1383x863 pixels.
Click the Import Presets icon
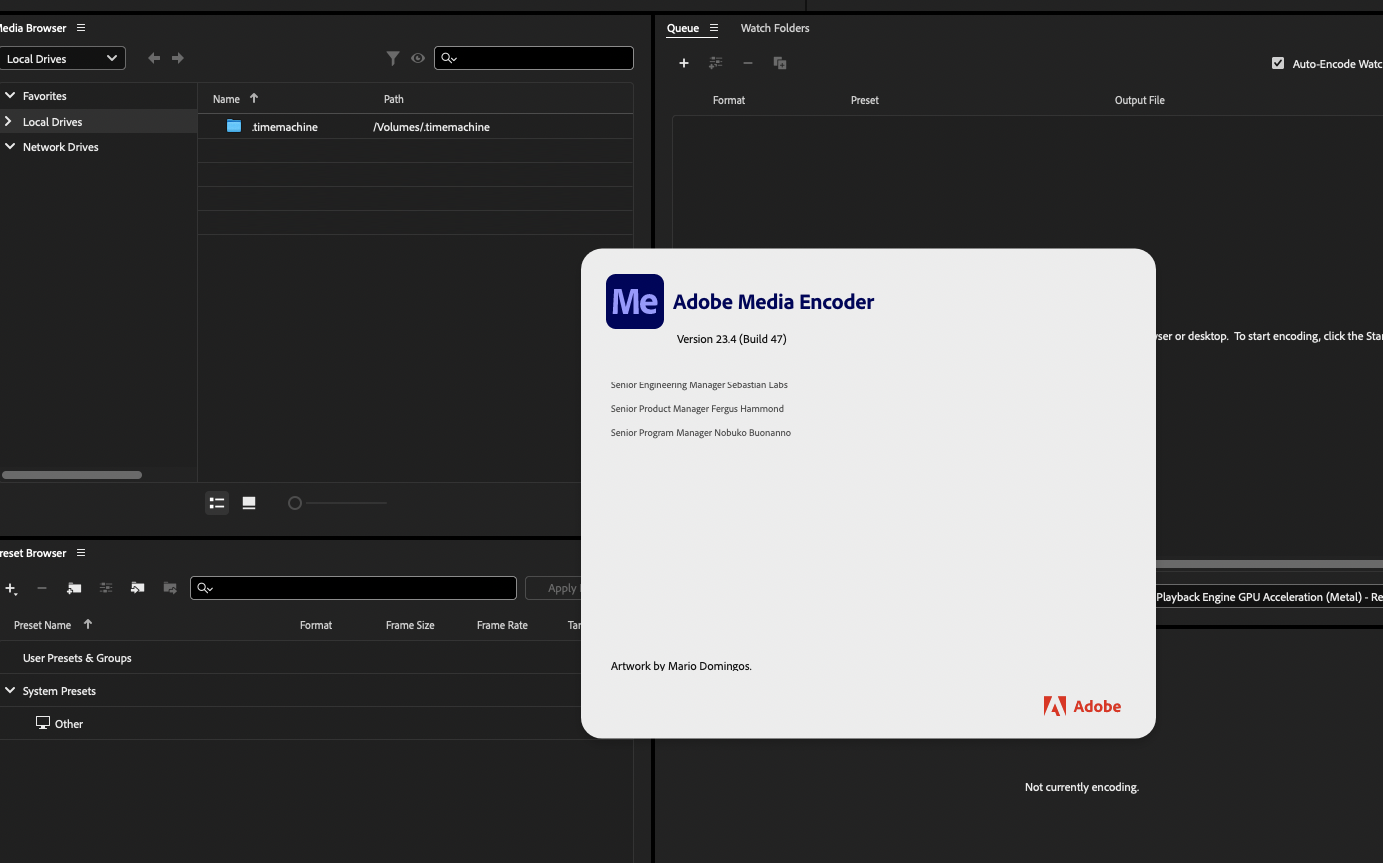[138, 588]
